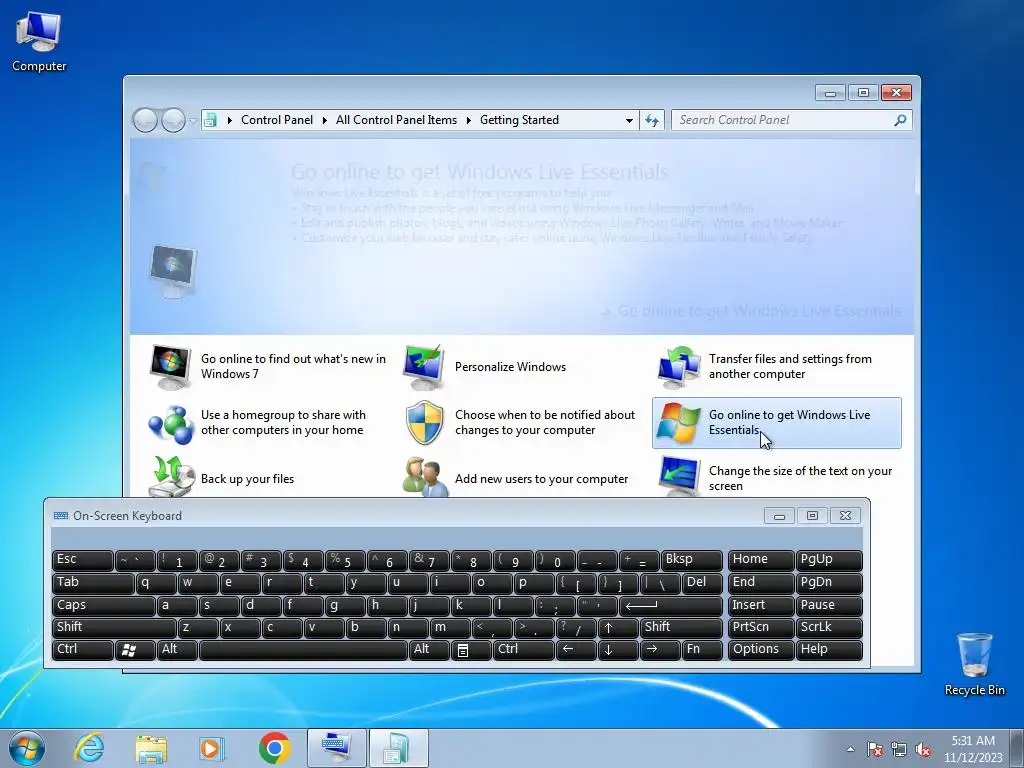Click the Tab key on keyboard
The width and height of the screenshot is (1024, 768).
pos(93,583)
